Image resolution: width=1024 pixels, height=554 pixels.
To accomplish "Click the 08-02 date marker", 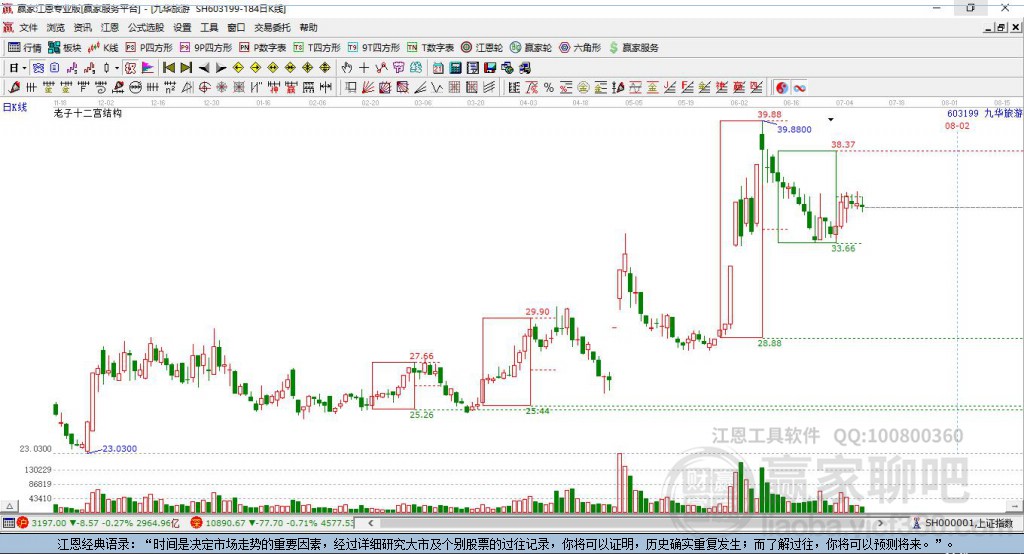I will [x=957, y=125].
